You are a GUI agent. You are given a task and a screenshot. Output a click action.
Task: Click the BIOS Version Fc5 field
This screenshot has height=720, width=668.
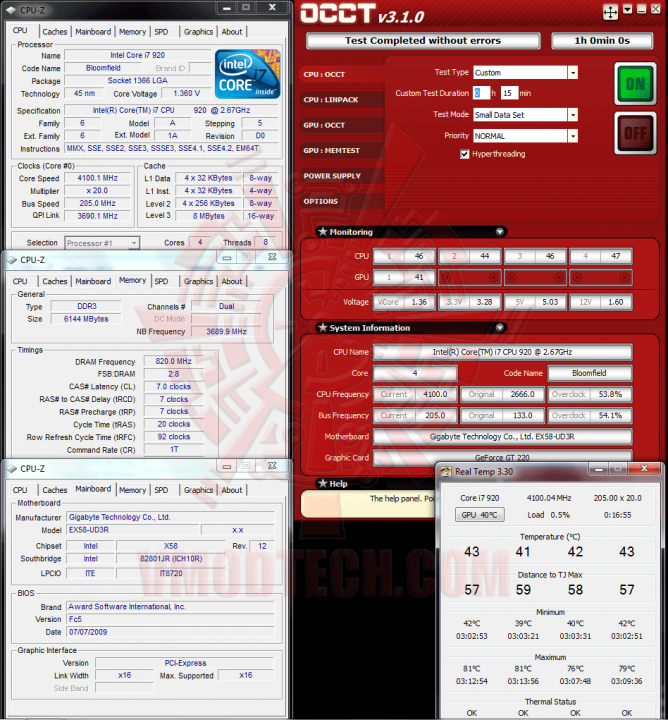pyautogui.click(x=170, y=619)
